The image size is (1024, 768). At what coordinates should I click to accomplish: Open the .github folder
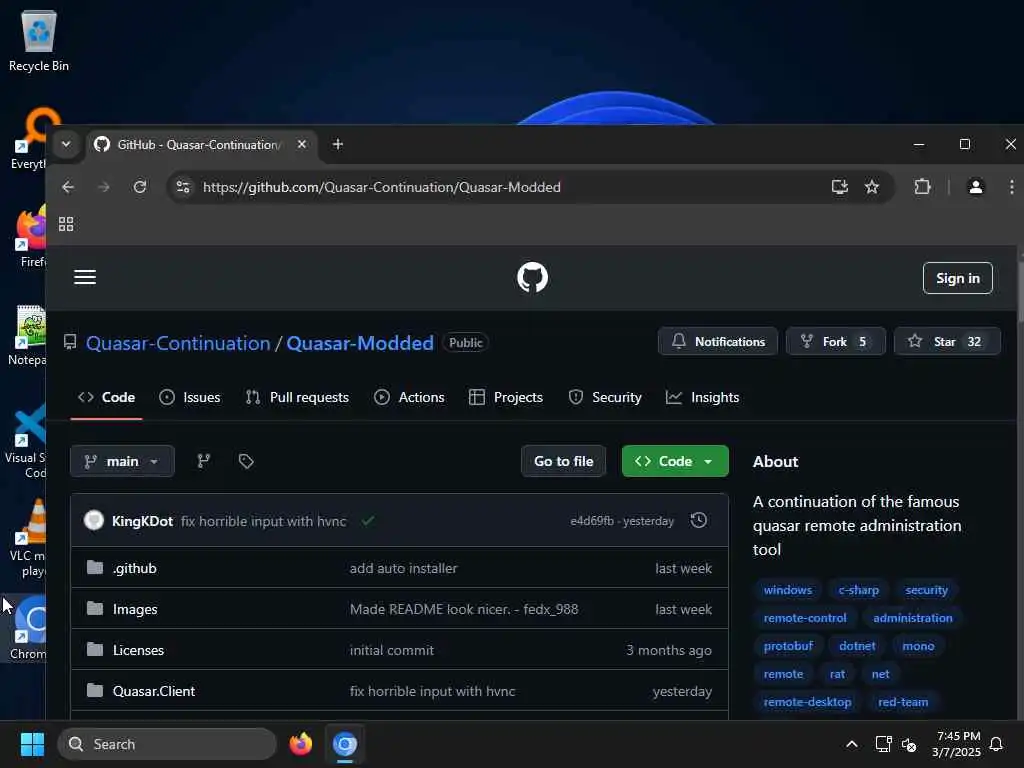[x=135, y=568]
